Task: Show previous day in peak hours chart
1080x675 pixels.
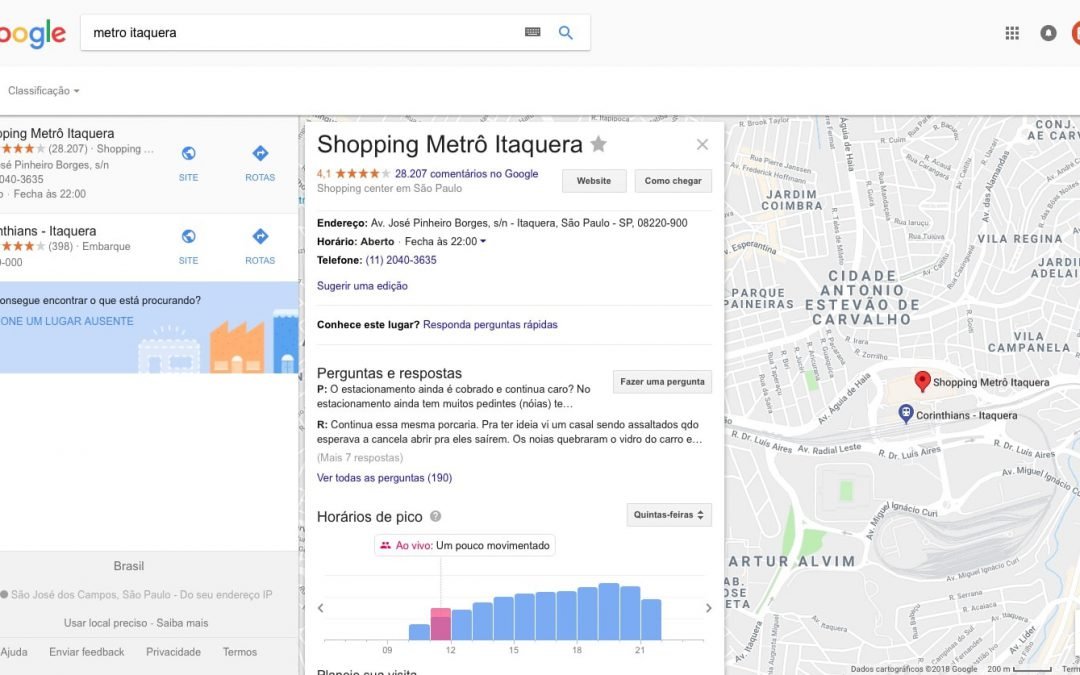Action: 320,608
